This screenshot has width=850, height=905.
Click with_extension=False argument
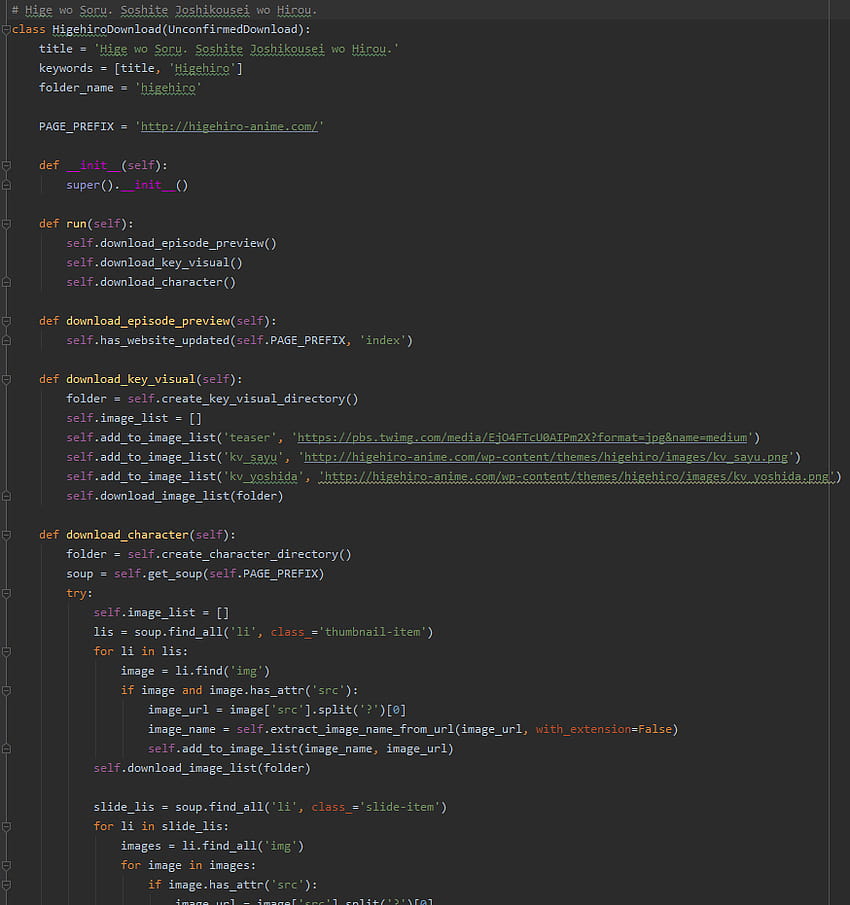pyautogui.click(x=604, y=730)
